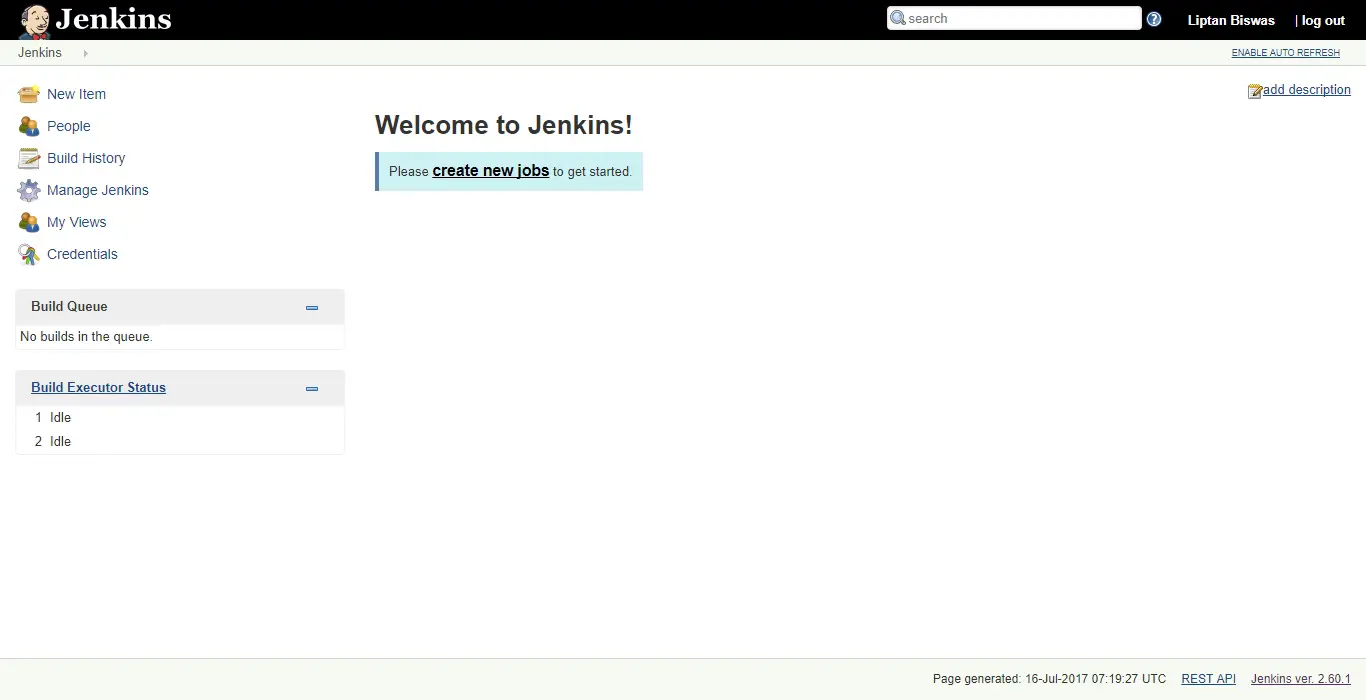Log out of Jenkins
Image resolution: width=1366 pixels, height=700 pixels.
[x=1323, y=20]
